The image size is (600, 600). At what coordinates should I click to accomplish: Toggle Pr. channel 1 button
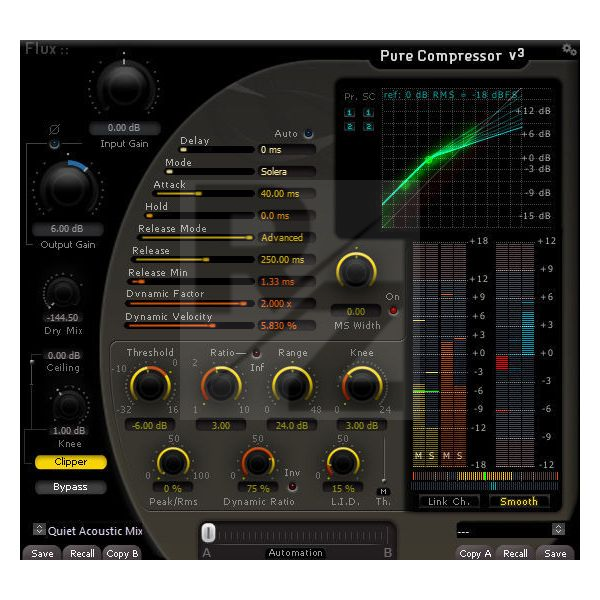(349, 112)
